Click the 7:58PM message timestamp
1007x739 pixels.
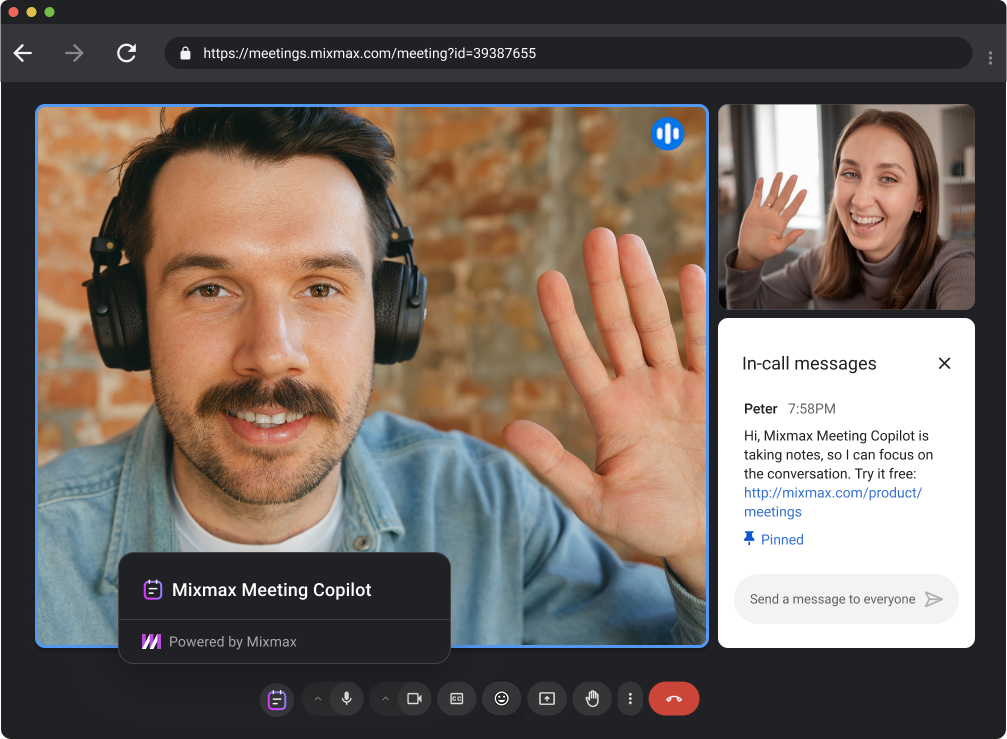[x=812, y=408]
